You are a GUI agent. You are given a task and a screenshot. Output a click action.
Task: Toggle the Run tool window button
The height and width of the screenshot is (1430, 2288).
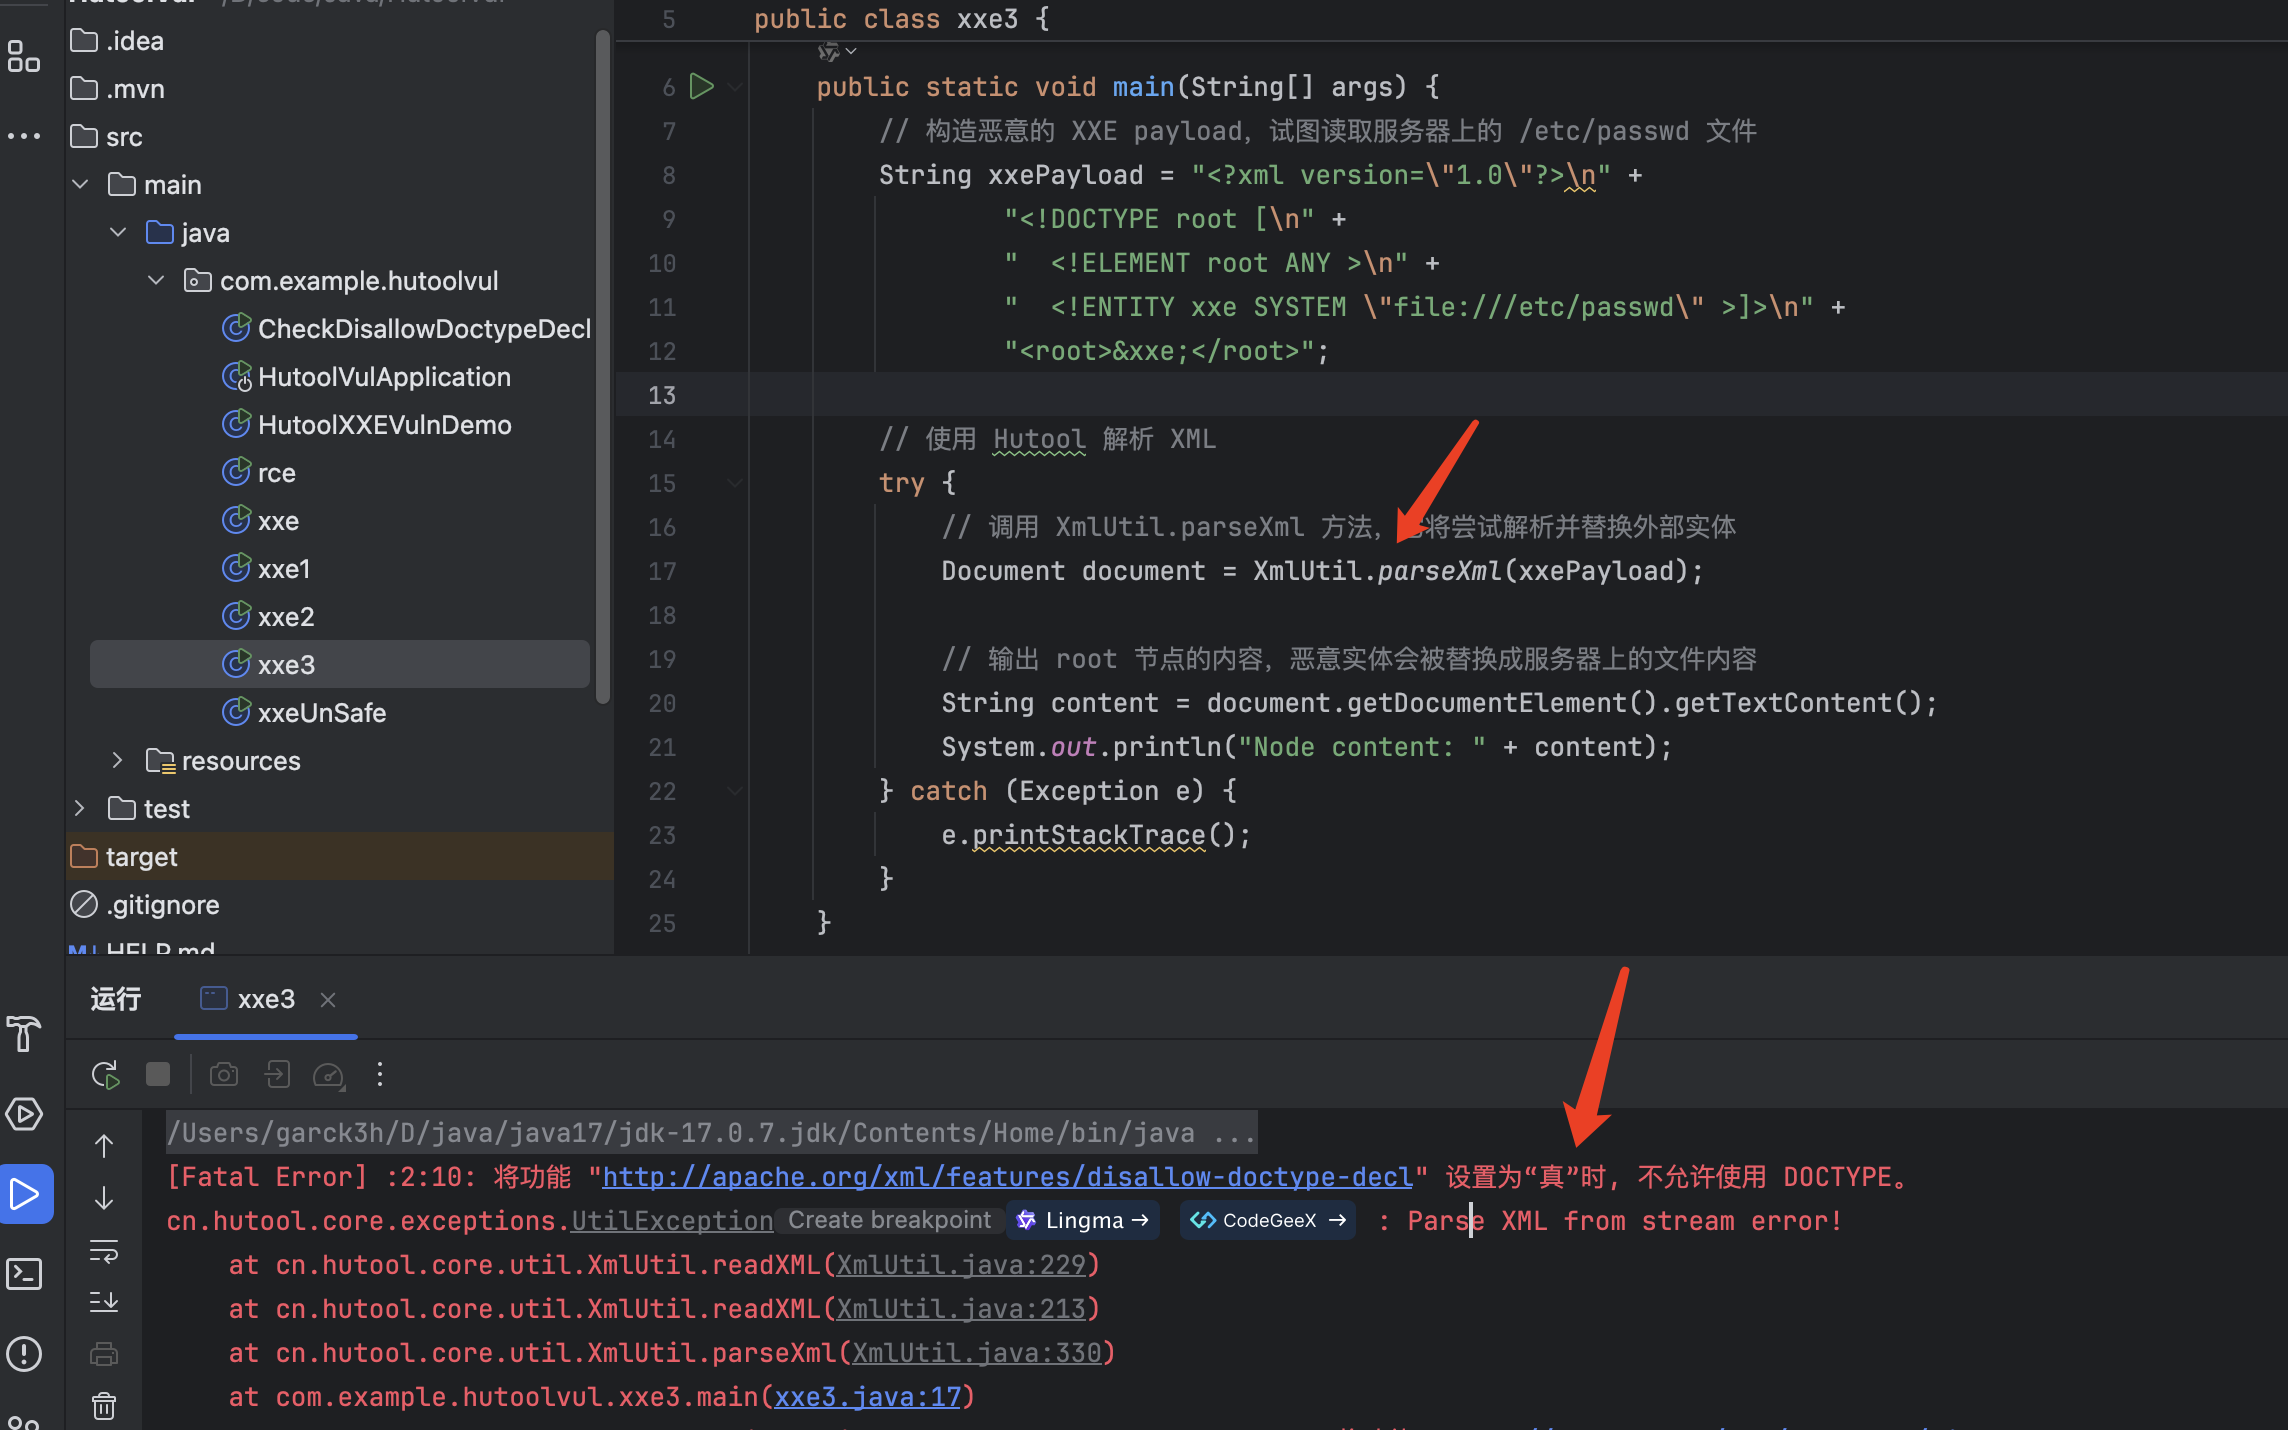click(x=26, y=1194)
